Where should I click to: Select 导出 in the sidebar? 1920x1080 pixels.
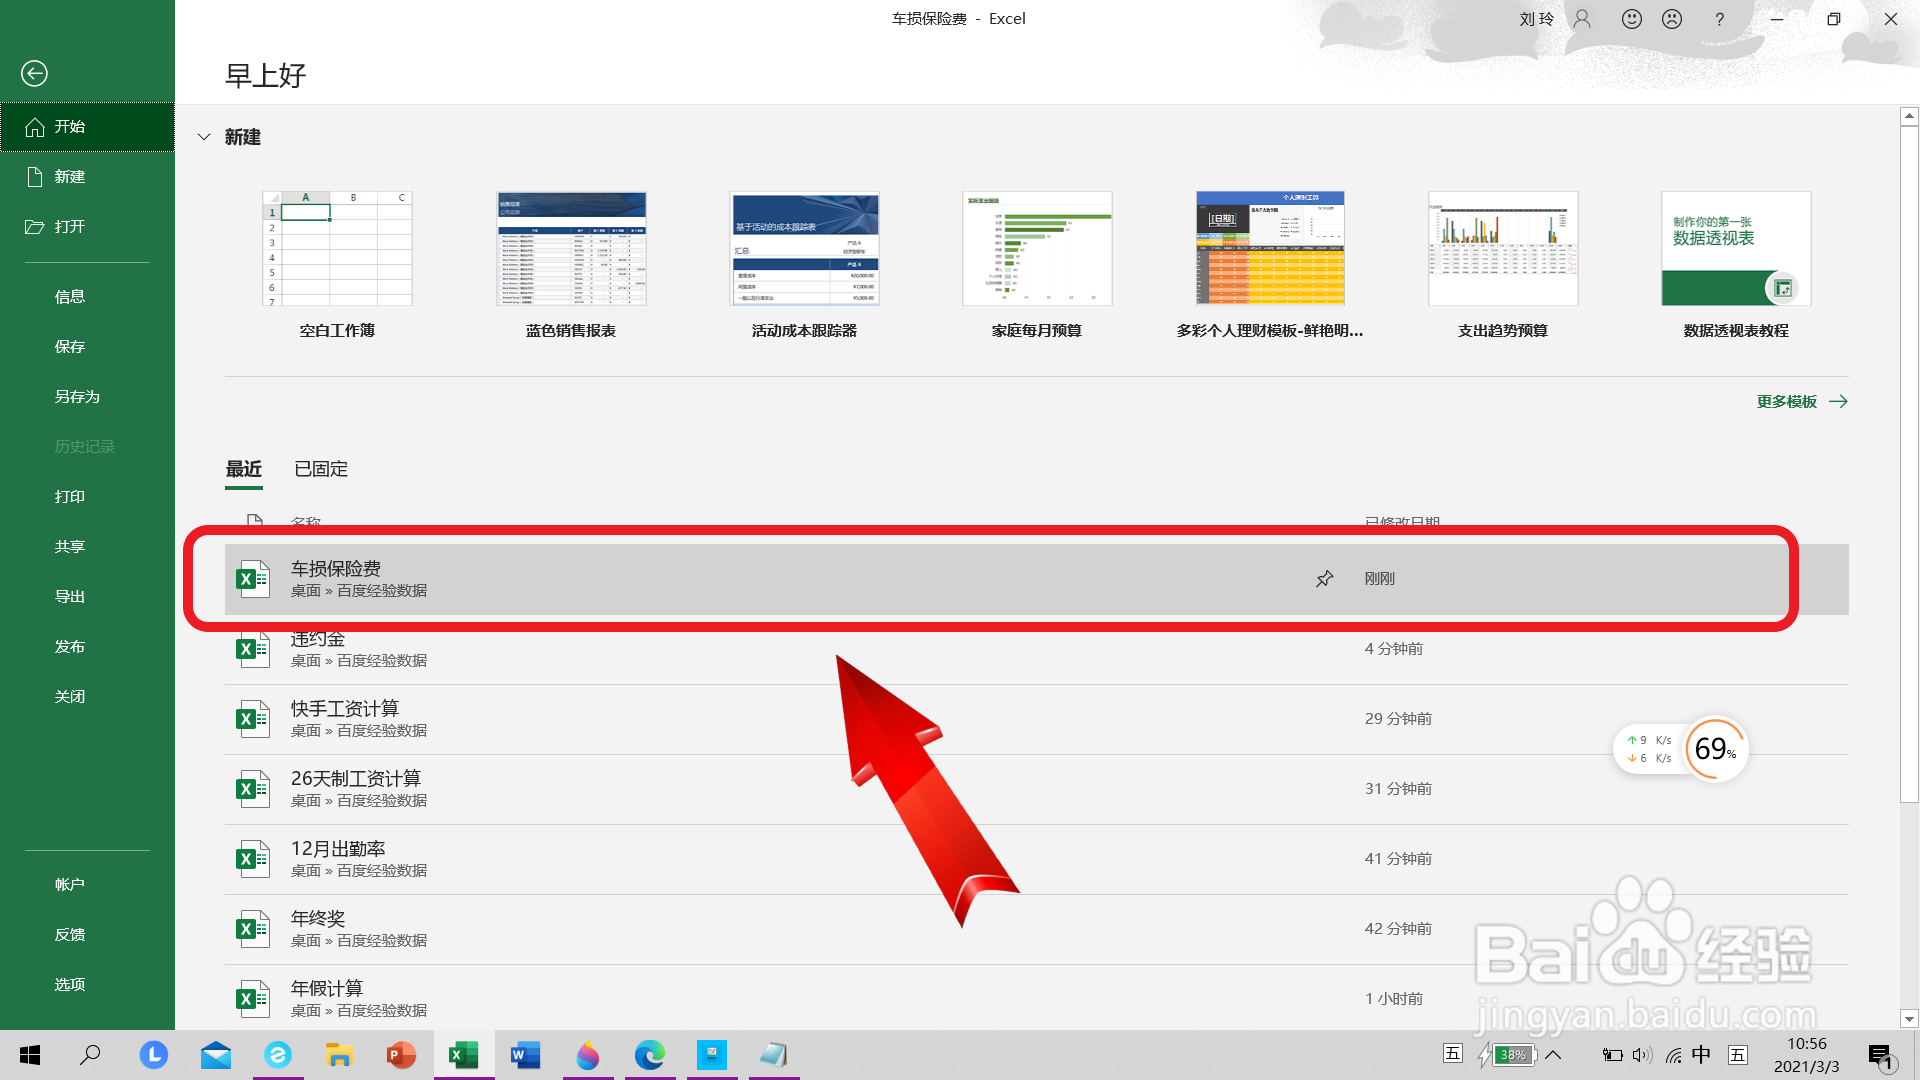point(87,597)
